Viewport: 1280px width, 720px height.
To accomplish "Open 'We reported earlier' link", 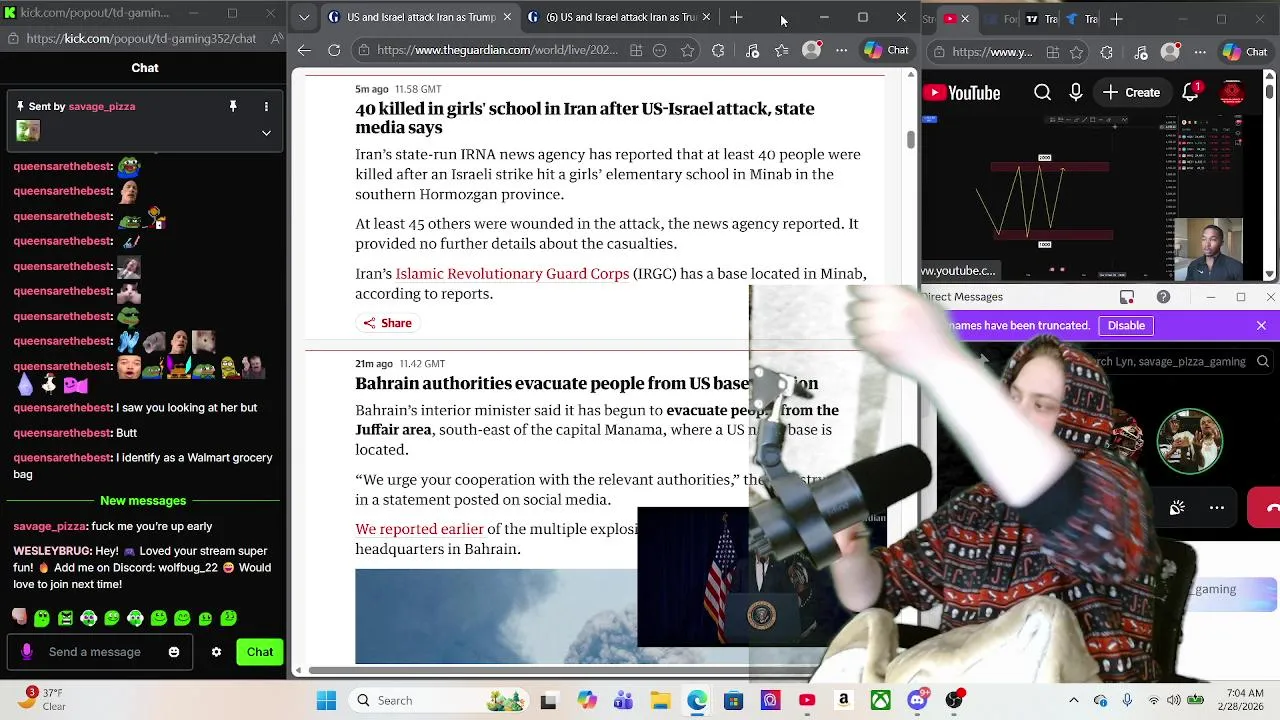I will pos(419,529).
